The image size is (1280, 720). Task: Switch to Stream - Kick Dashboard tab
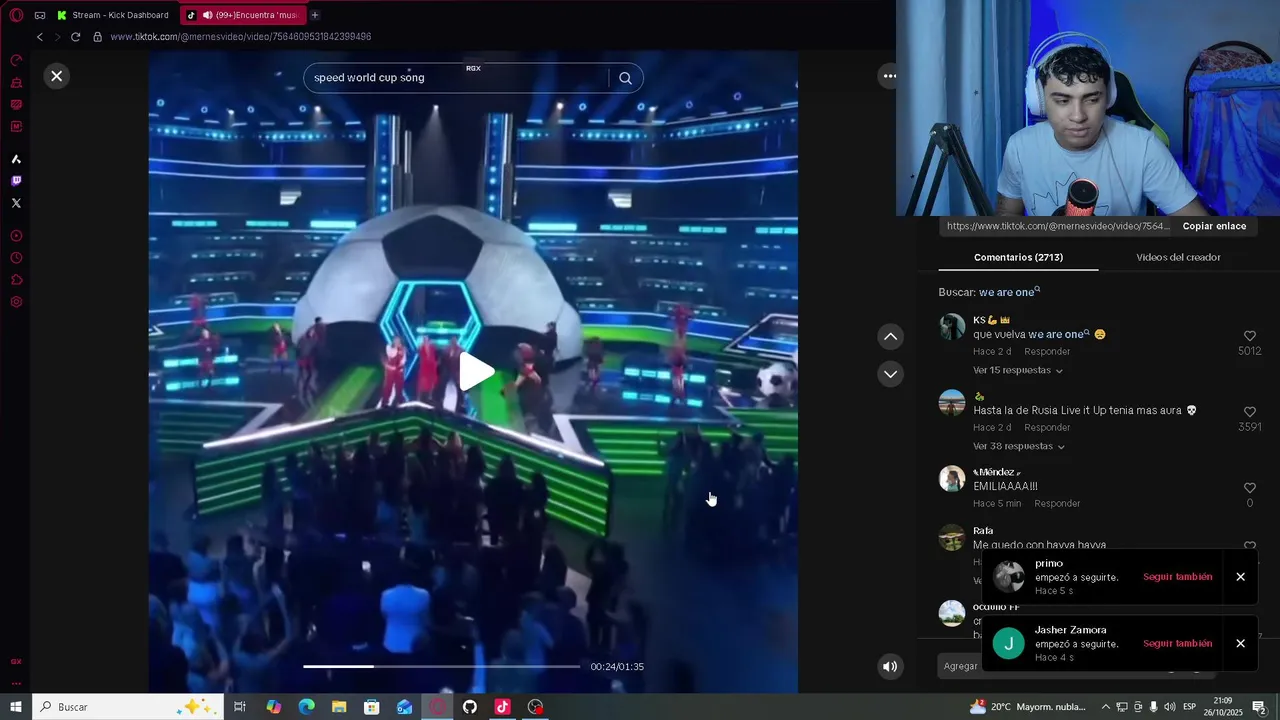[113, 15]
